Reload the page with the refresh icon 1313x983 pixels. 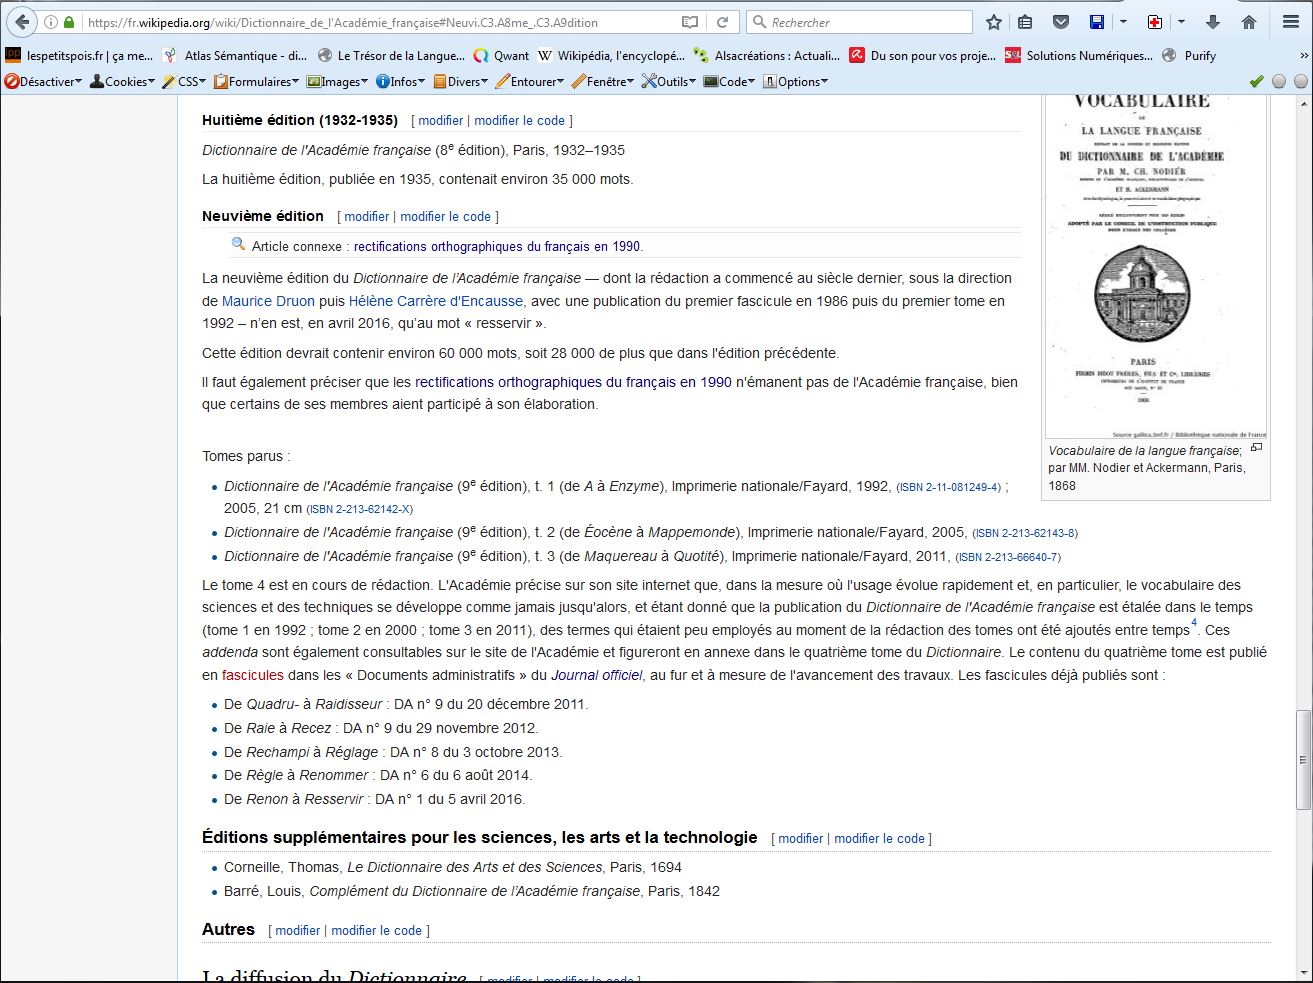tap(722, 22)
